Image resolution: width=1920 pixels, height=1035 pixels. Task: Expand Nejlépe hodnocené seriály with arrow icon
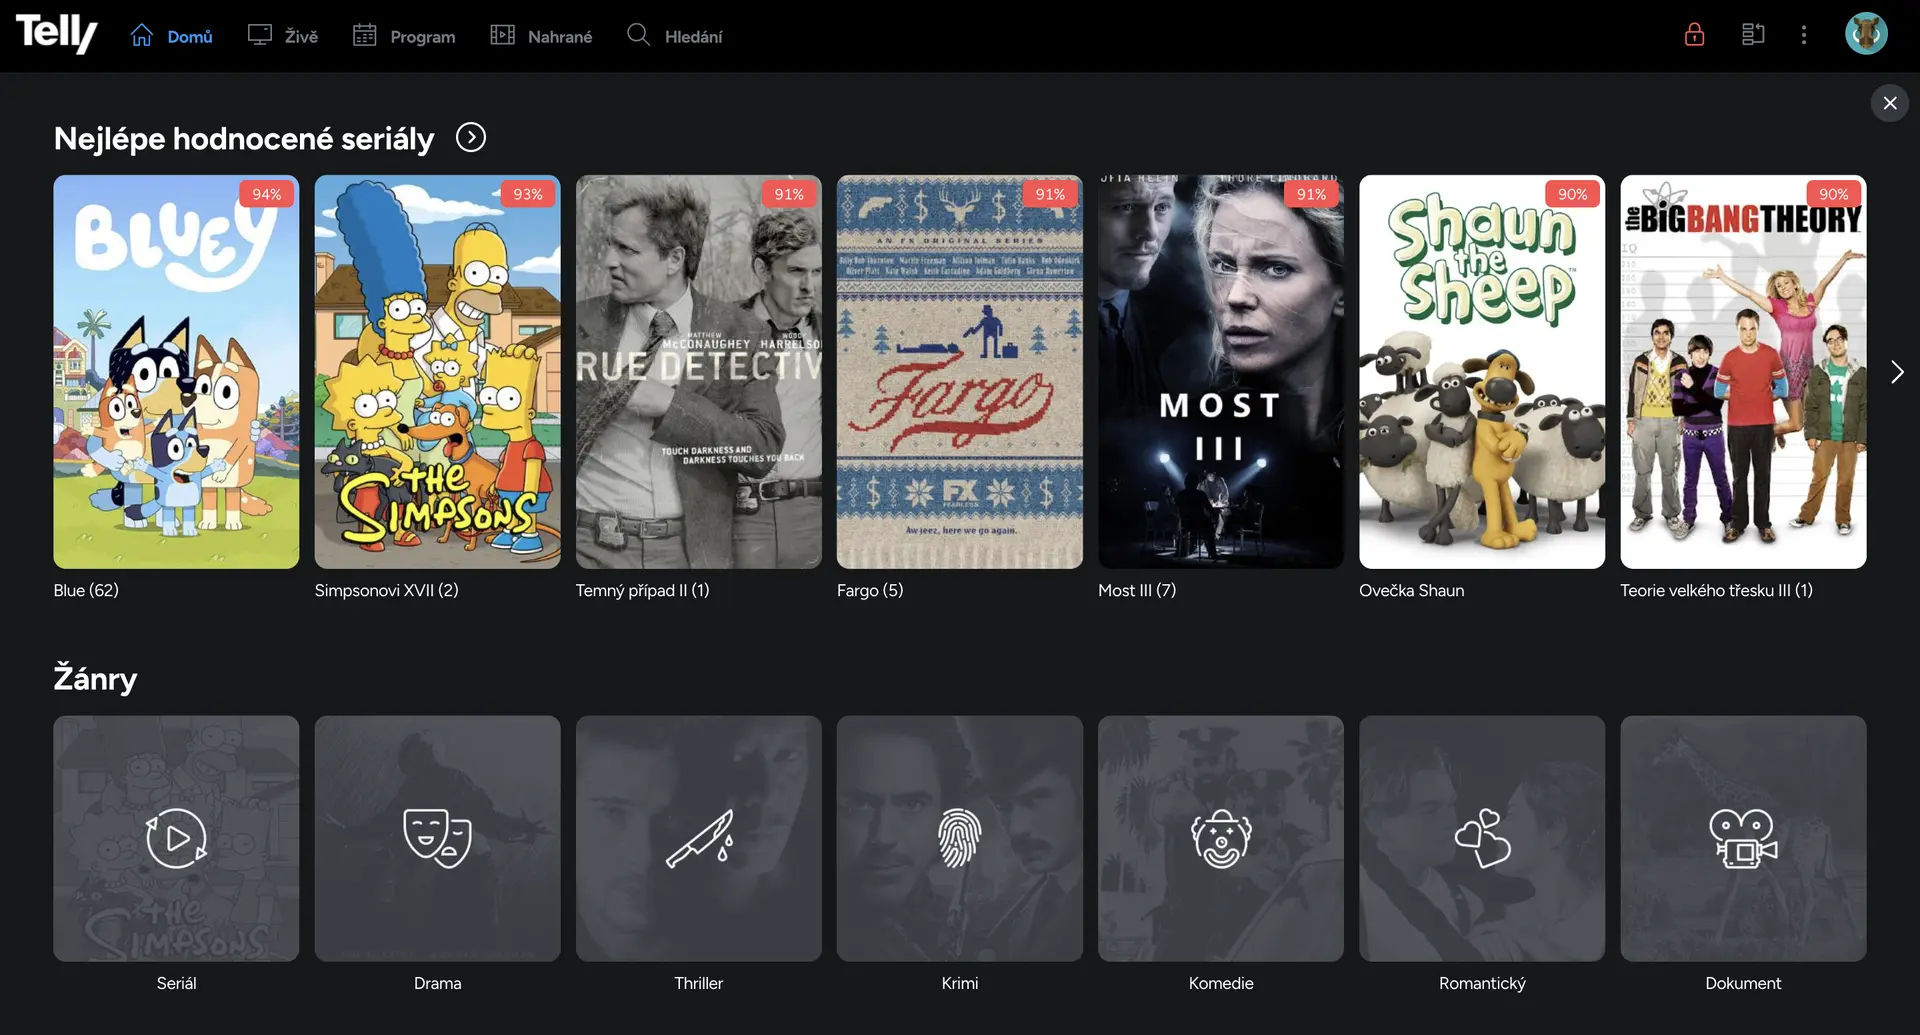471,137
